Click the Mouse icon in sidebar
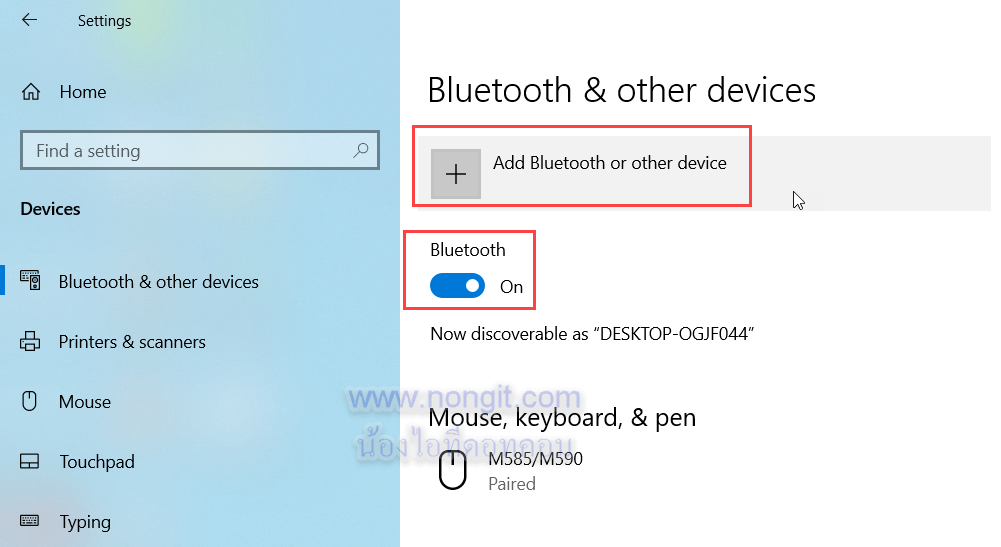Screen dimensions: 1001x547 (x=29, y=401)
